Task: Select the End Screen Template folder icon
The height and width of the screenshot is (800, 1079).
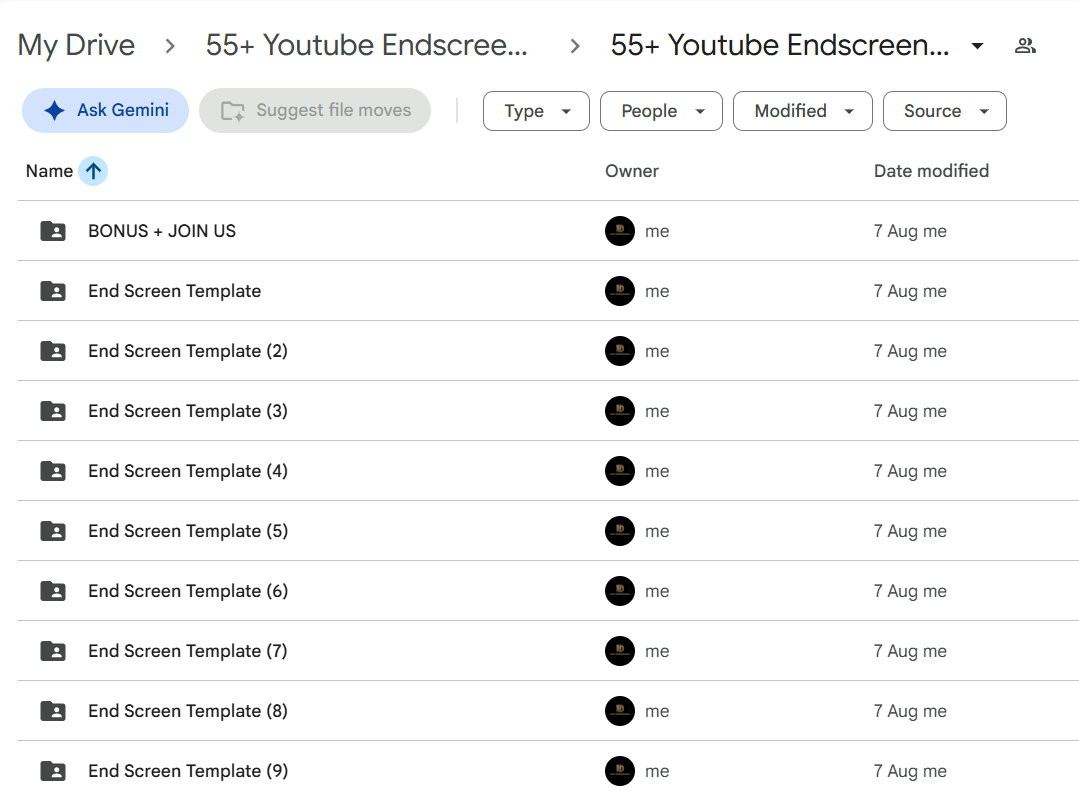Action: point(53,291)
